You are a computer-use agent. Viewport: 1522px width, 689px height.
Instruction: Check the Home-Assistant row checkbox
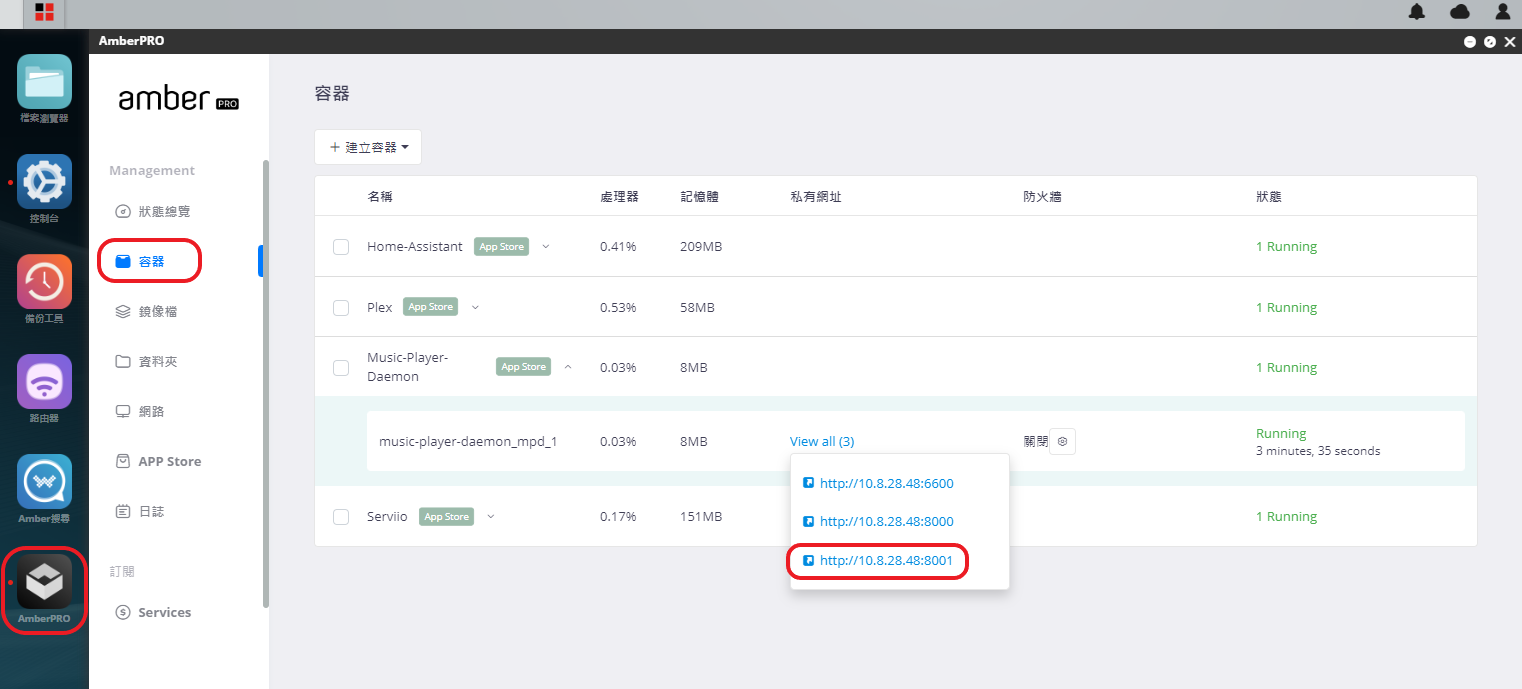341,247
